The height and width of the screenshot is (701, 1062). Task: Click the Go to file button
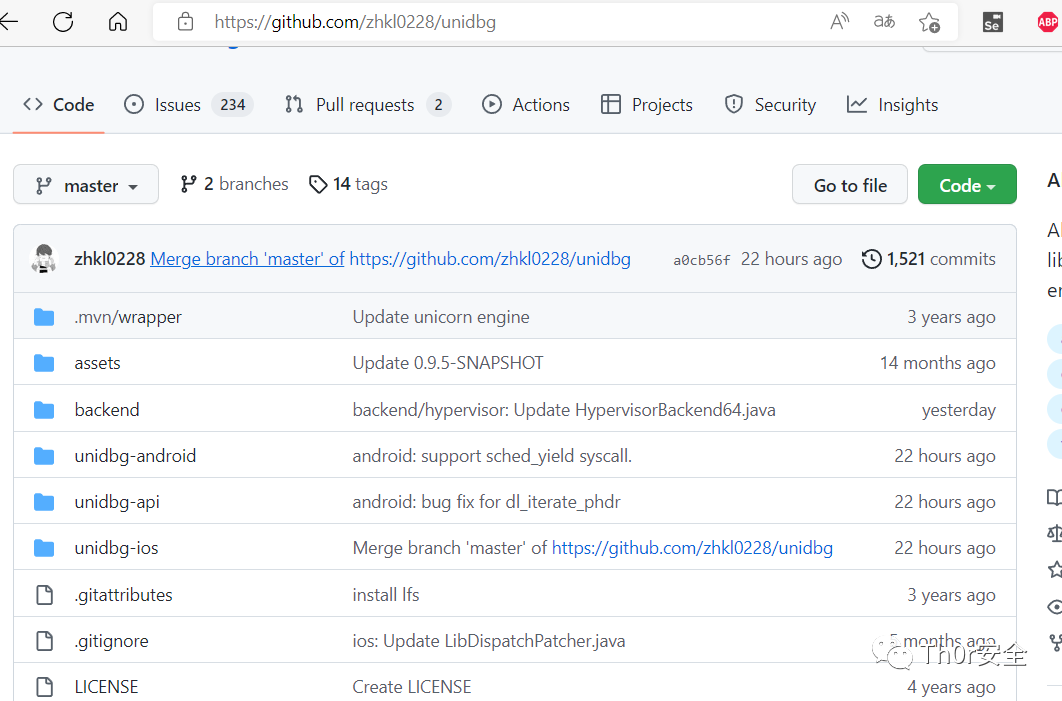point(850,184)
